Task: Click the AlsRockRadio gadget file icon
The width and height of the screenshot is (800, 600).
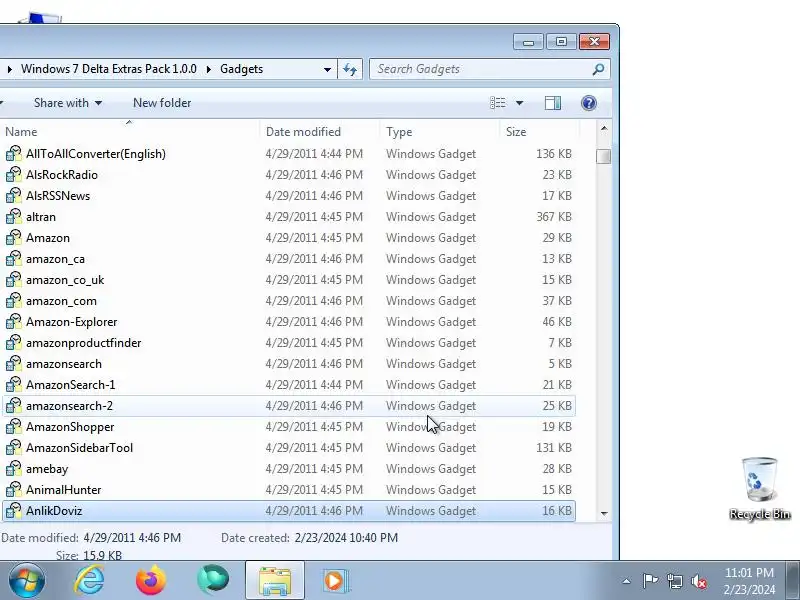Action: click(x=14, y=174)
